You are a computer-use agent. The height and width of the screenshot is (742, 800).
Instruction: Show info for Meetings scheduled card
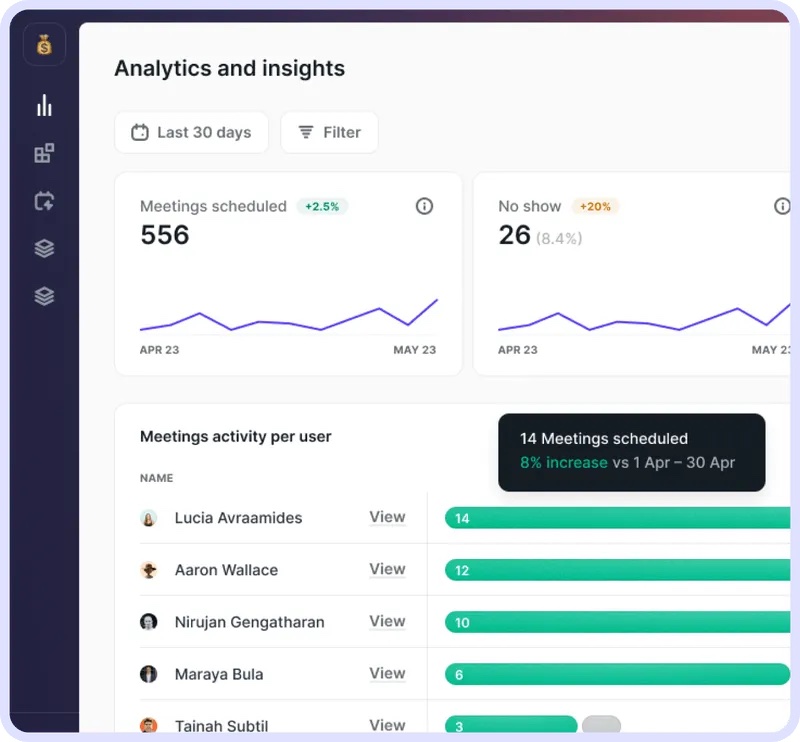[x=424, y=206]
